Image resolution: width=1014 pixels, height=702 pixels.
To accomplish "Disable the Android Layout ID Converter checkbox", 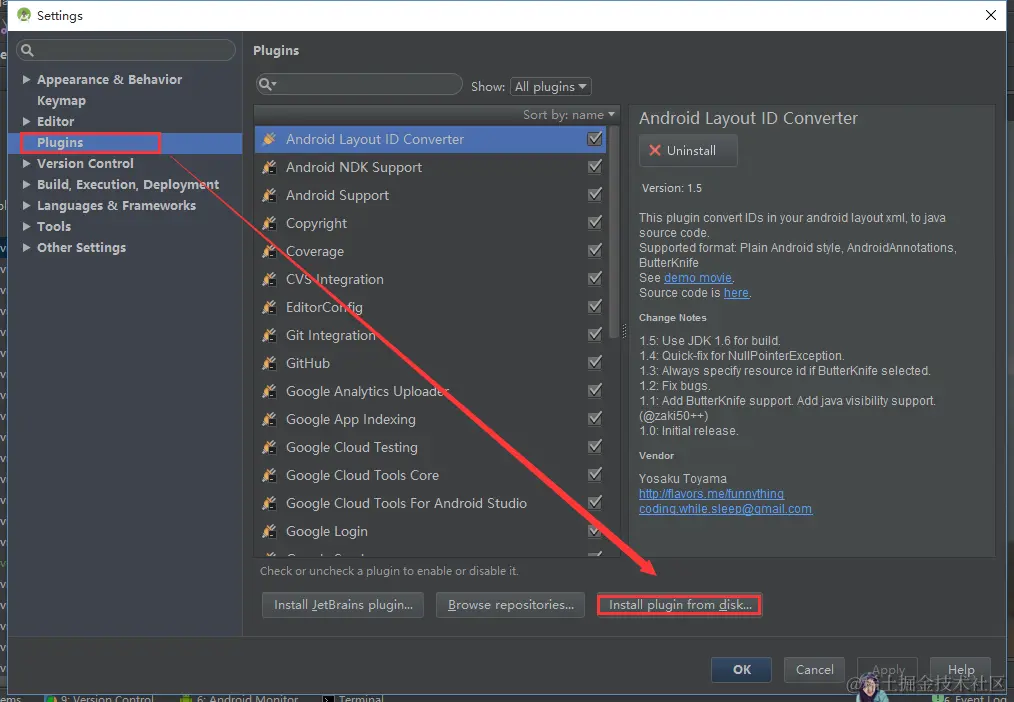I will 594,138.
